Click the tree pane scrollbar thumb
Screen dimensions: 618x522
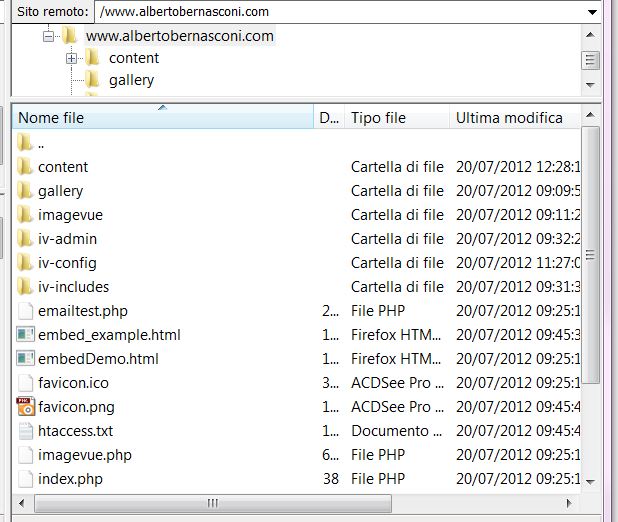coord(590,60)
